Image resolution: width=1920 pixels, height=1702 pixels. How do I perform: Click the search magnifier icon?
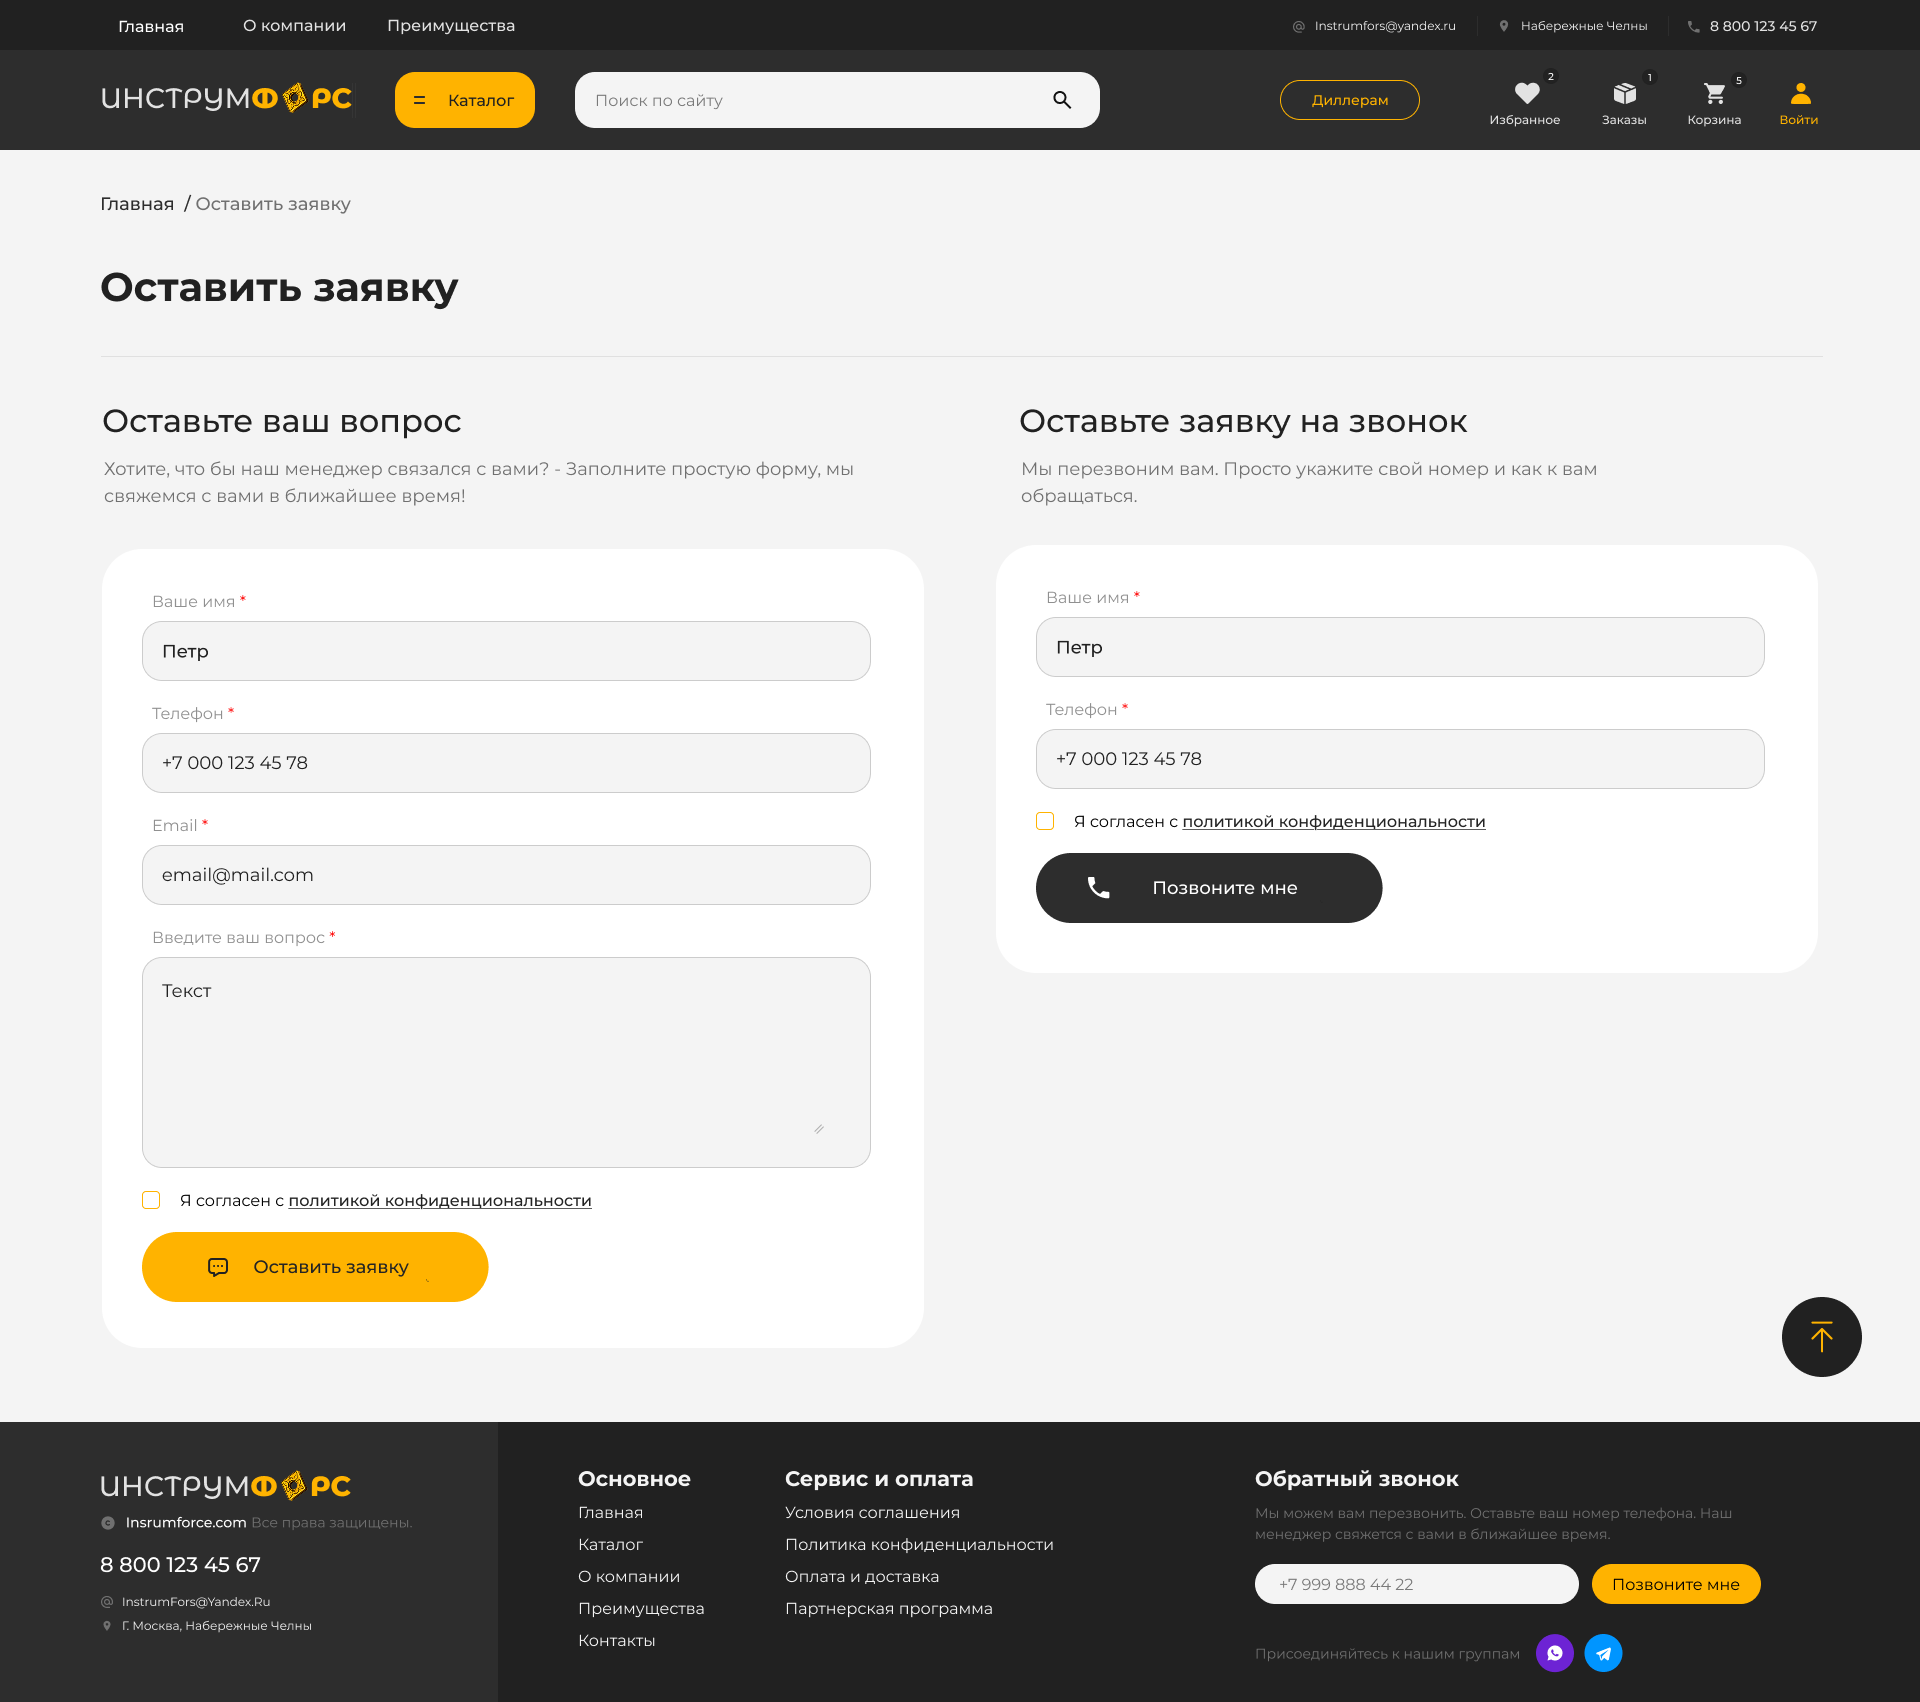(x=1062, y=100)
